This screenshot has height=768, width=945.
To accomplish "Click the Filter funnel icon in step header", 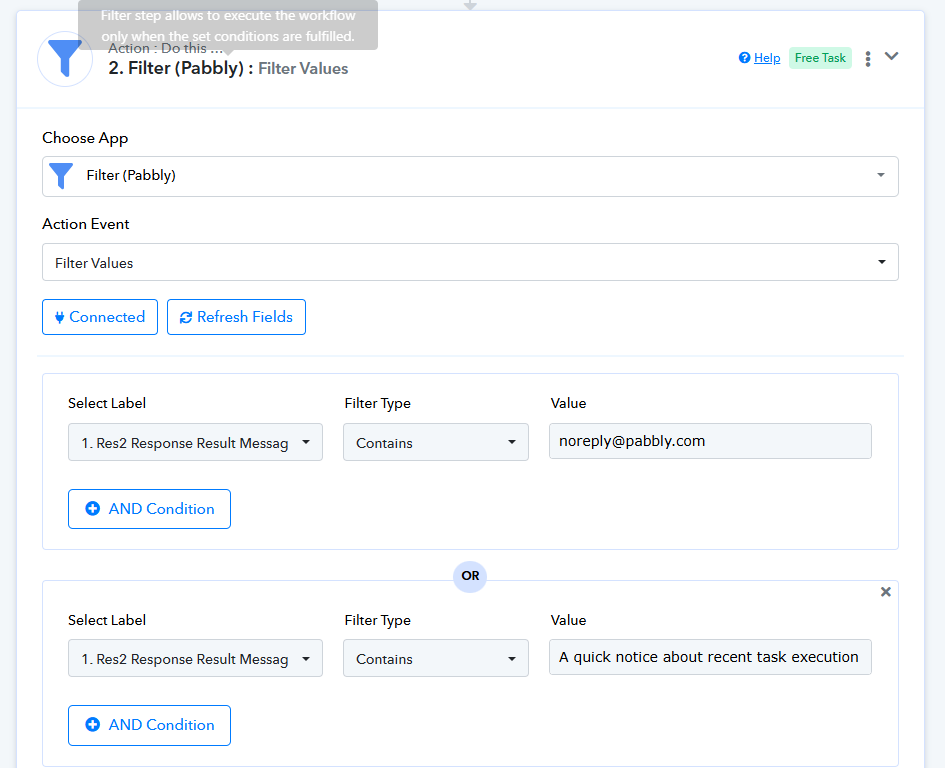I will tap(64, 58).
